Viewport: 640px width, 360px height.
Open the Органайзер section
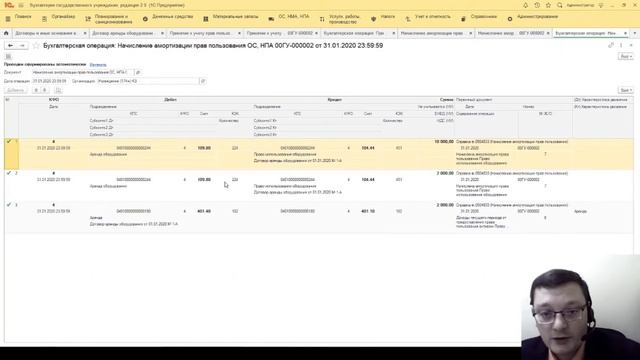(x=59, y=18)
